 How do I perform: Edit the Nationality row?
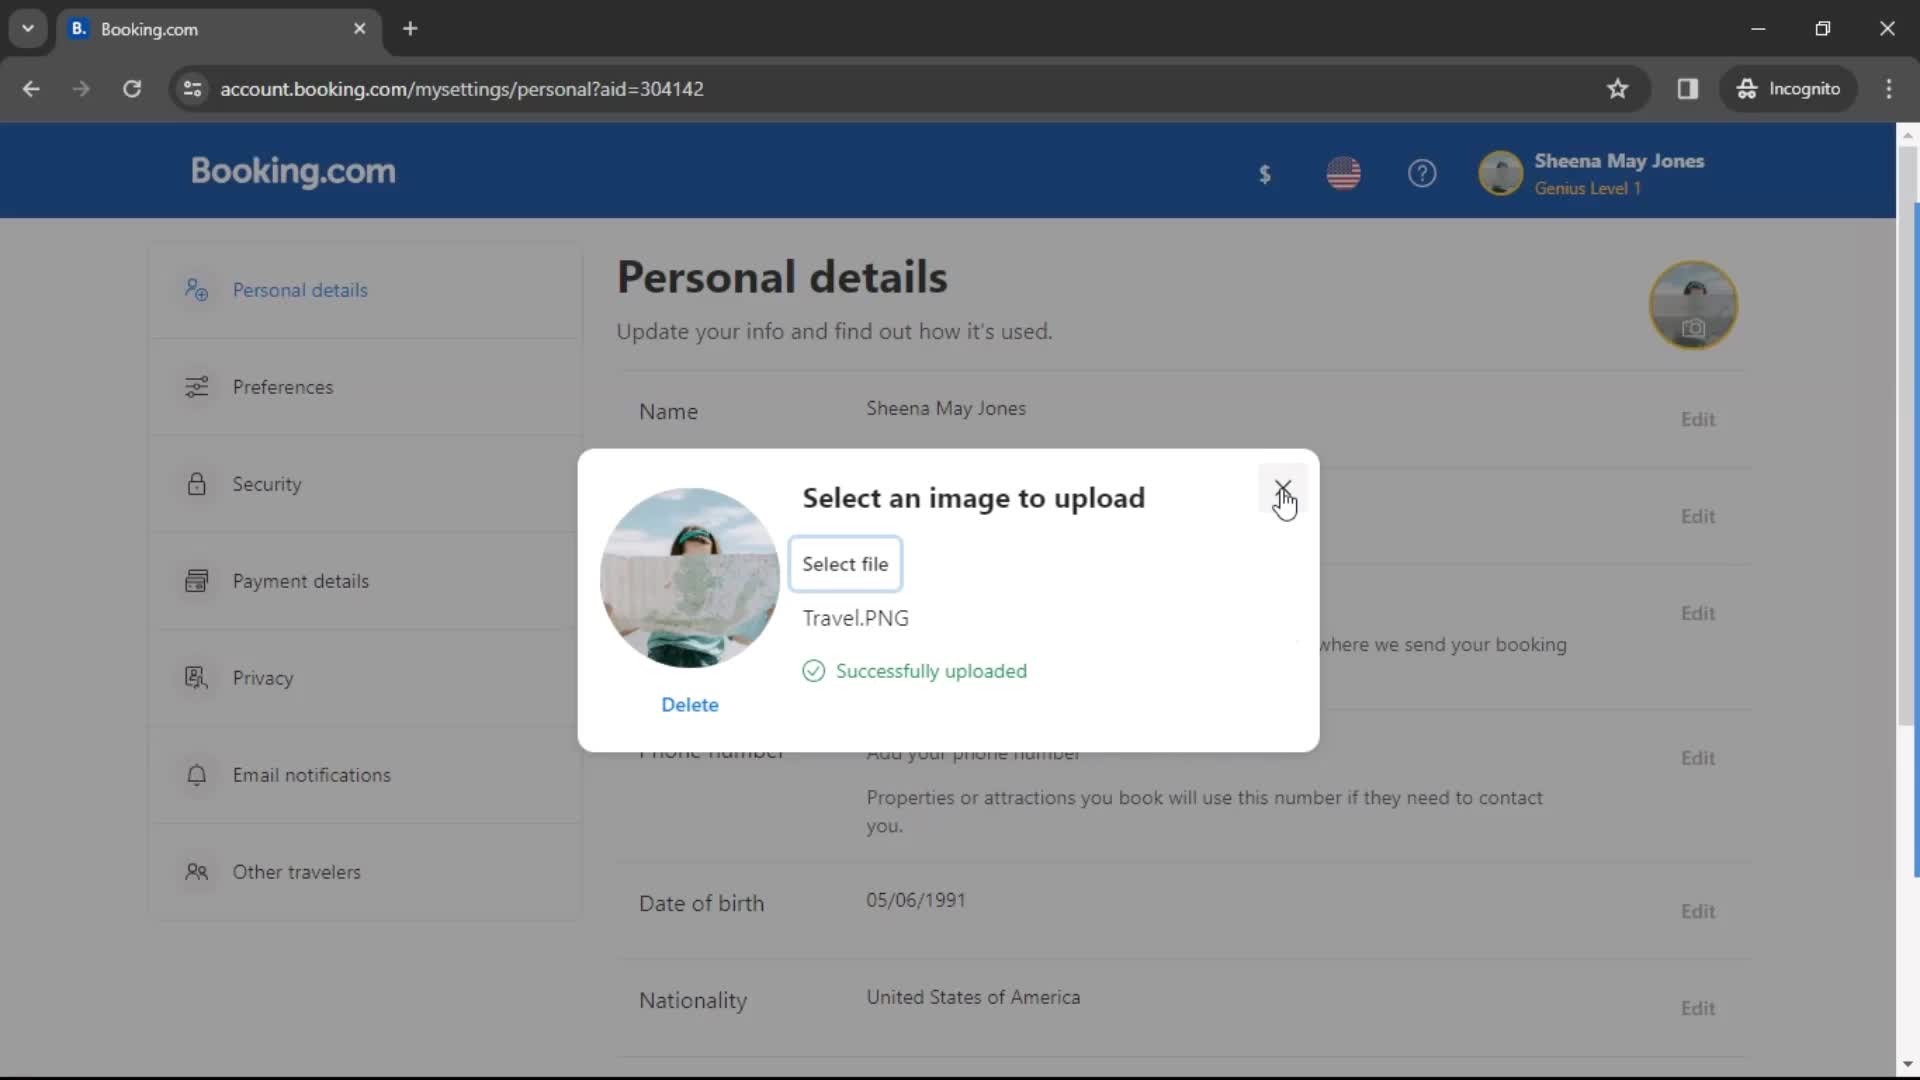pos(1698,1008)
